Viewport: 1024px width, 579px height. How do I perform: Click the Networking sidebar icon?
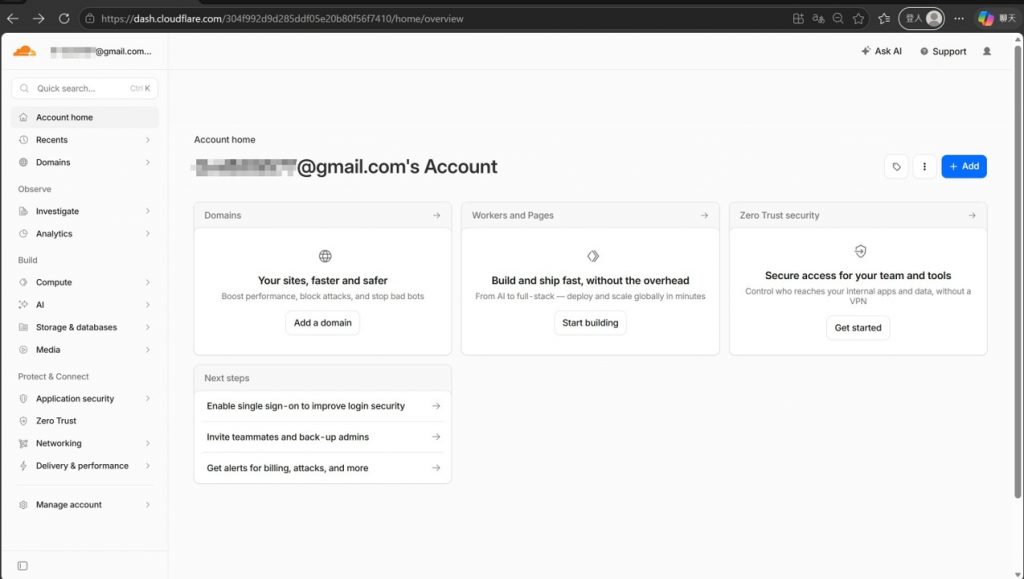point(24,443)
